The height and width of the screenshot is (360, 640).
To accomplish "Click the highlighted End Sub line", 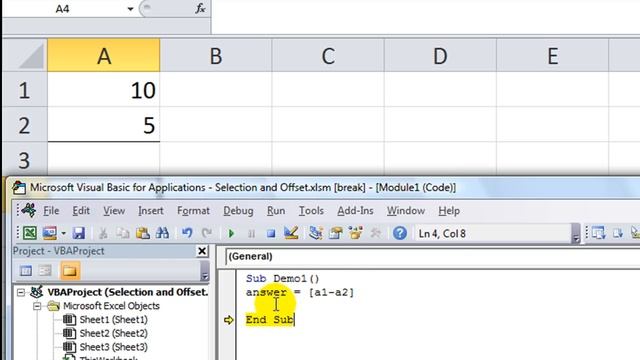I will [269, 320].
